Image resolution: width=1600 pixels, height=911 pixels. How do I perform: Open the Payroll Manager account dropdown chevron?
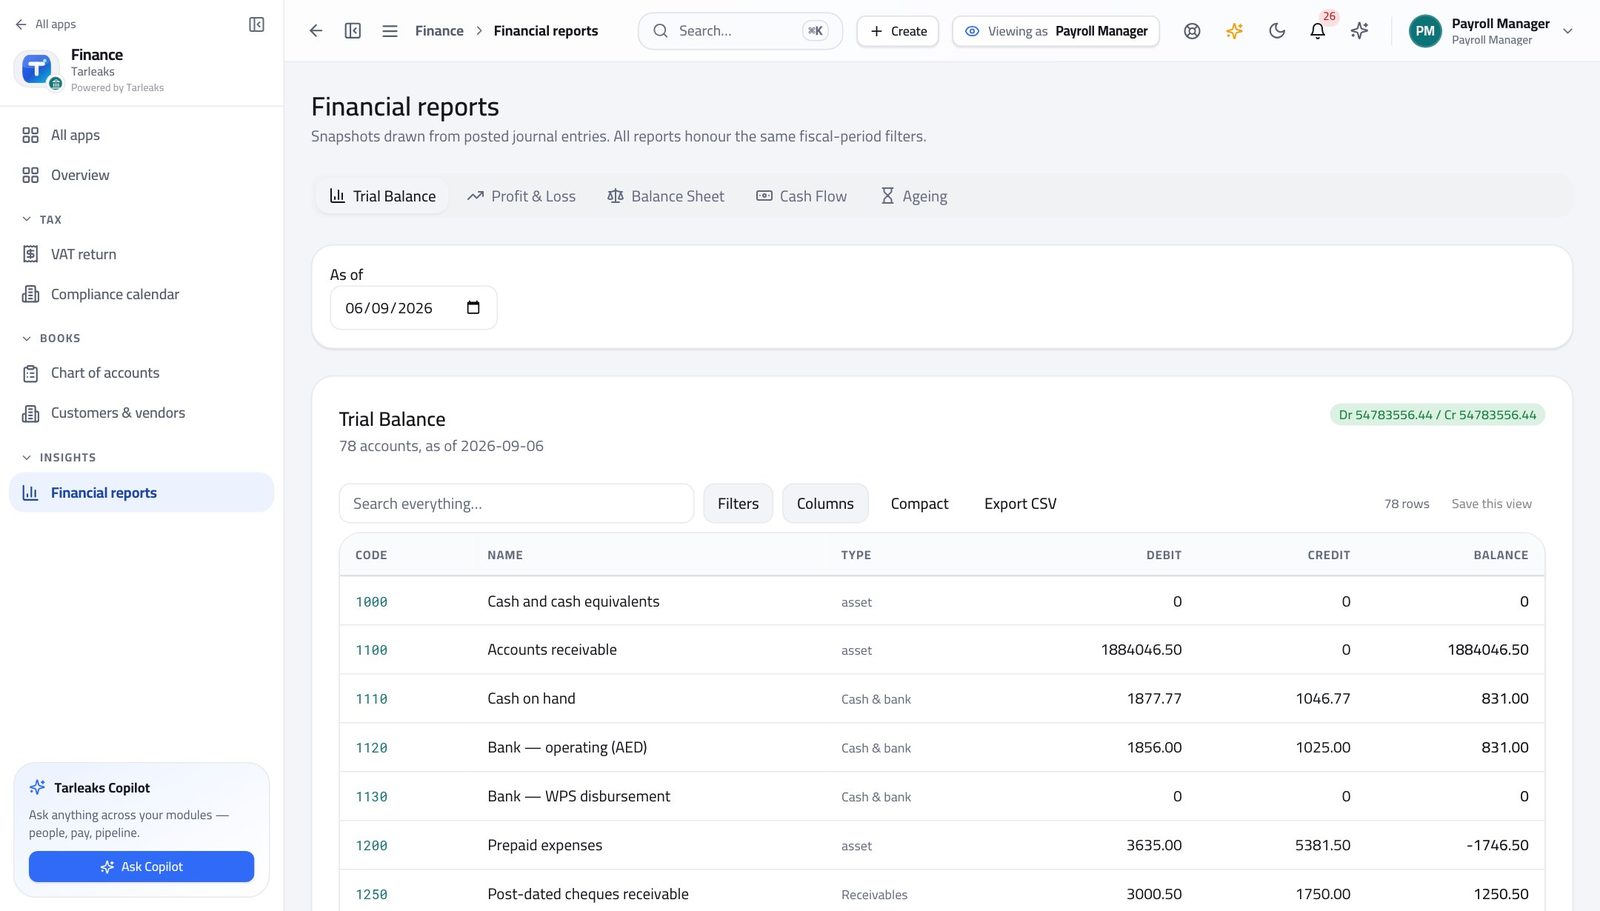1567,31
